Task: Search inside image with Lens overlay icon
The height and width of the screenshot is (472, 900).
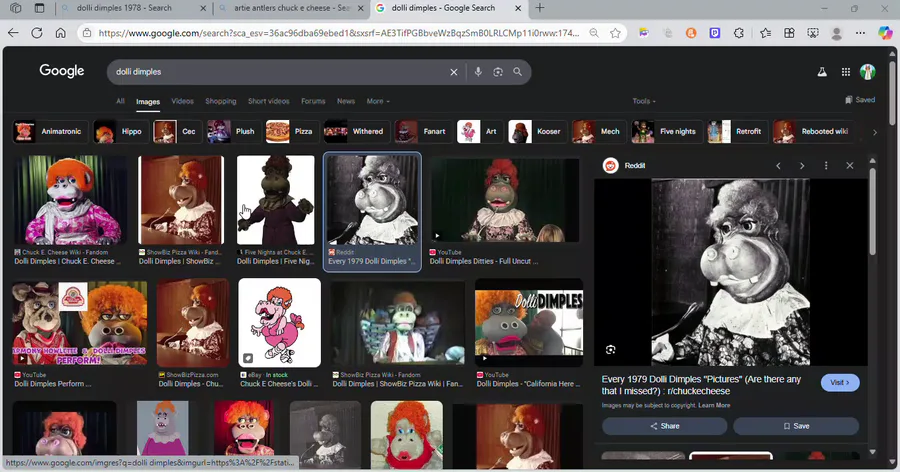Action: click(610, 350)
